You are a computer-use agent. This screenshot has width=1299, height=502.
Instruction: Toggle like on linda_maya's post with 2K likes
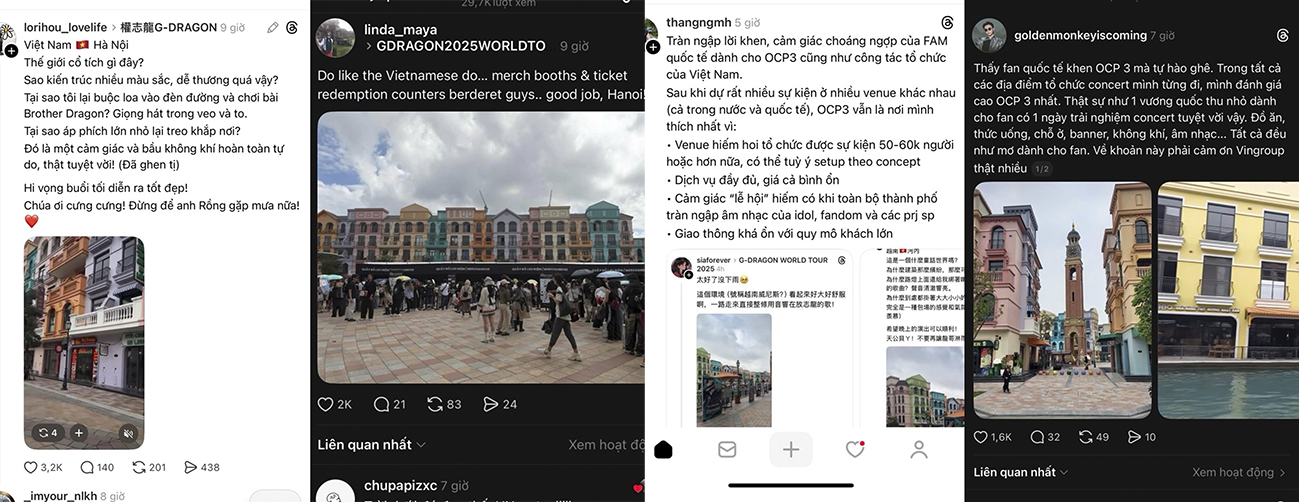click(x=335, y=404)
